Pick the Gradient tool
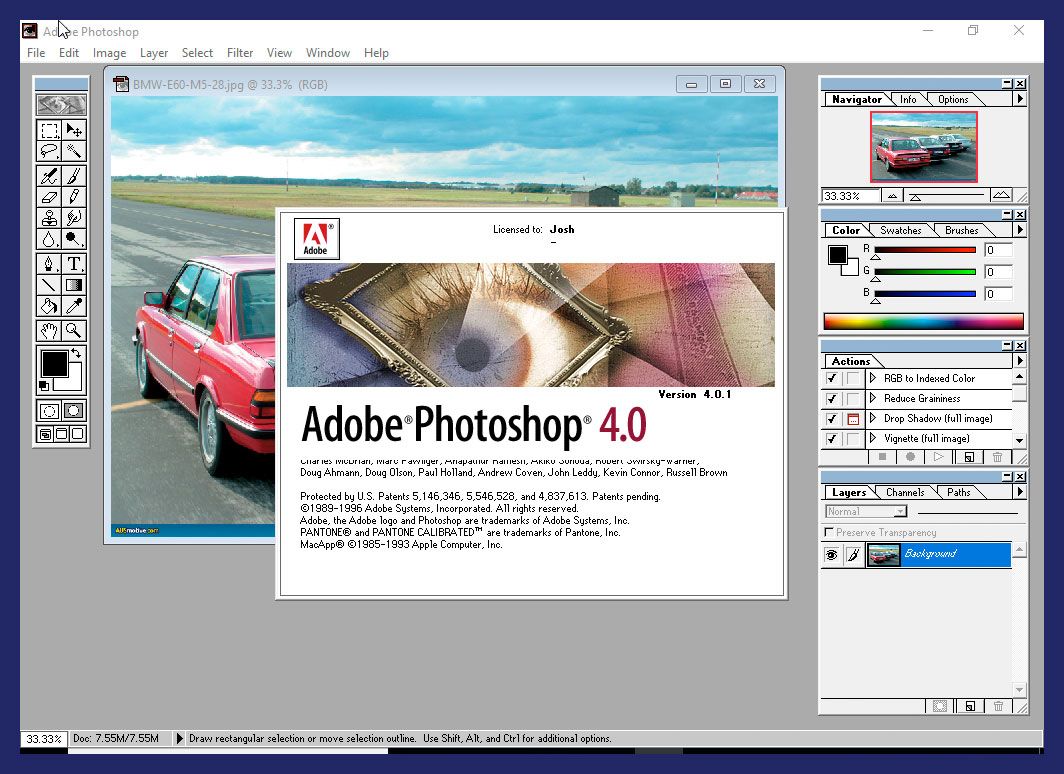Image resolution: width=1064 pixels, height=774 pixels. tap(74, 285)
